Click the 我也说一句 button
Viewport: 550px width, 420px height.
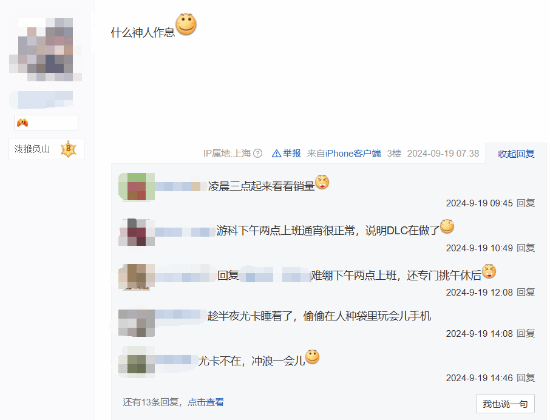(x=505, y=404)
